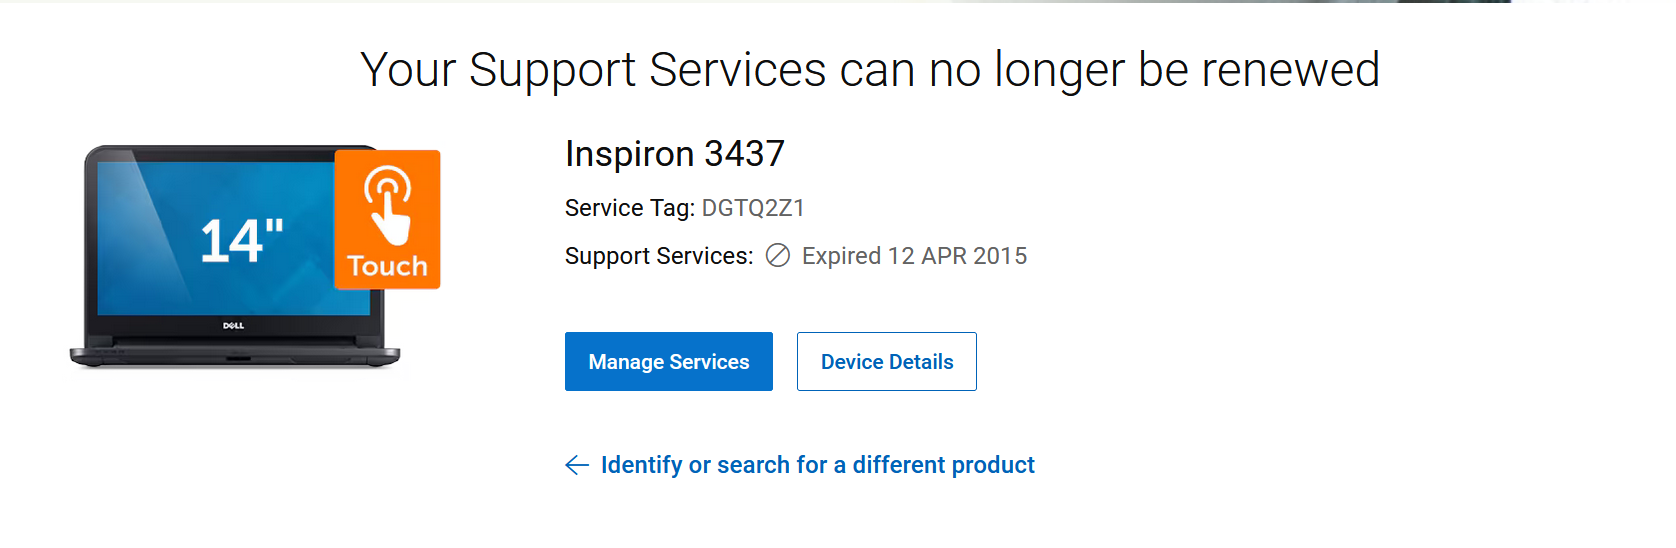This screenshot has height=548, width=1676.
Task: Click the service tag value DGTQ2Z1
Action: (753, 208)
